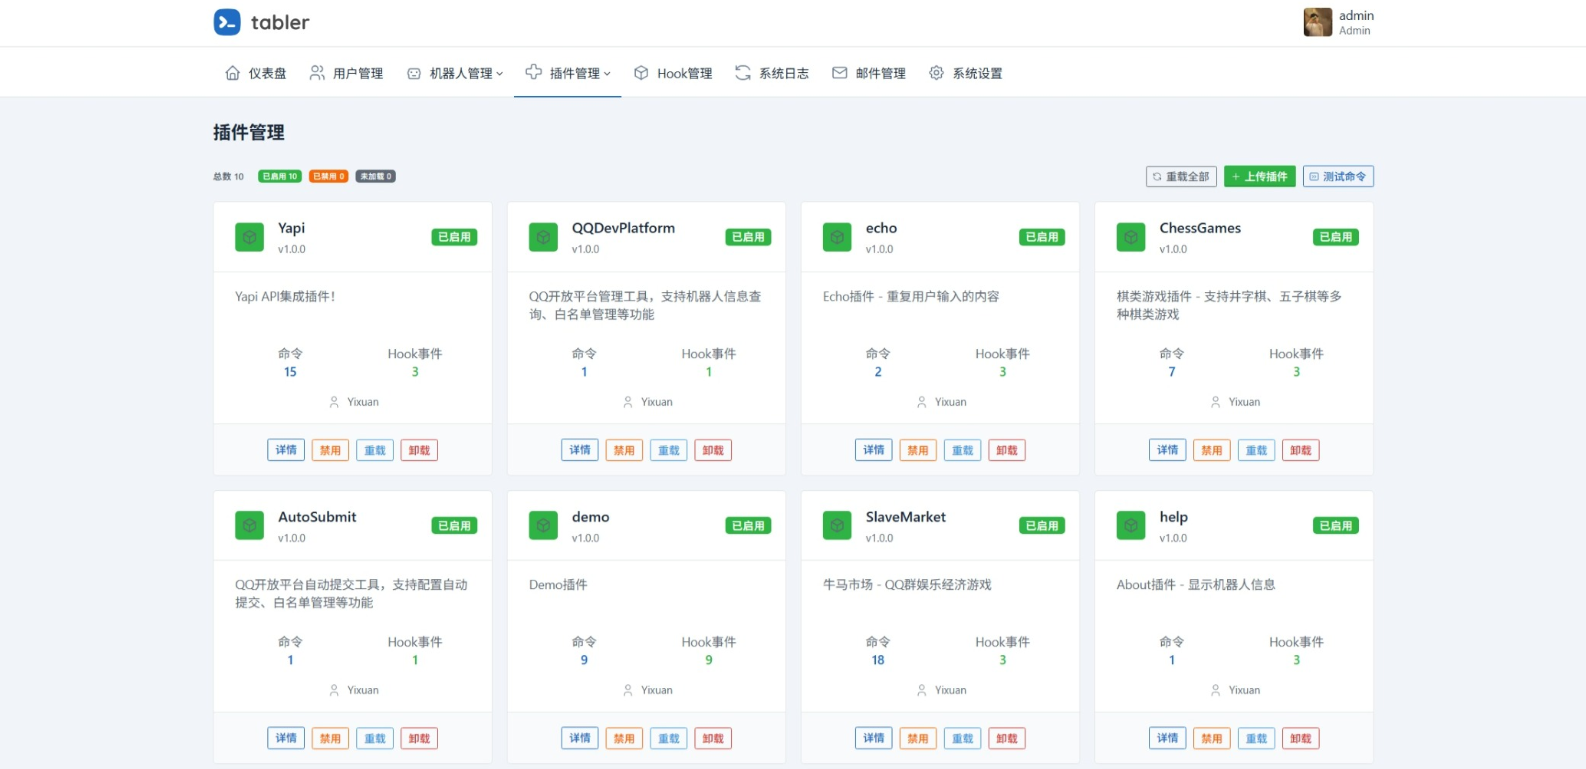This screenshot has width=1586, height=769.
Task: Disable SlaveMarket with 禁用 button
Action: click(x=918, y=738)
